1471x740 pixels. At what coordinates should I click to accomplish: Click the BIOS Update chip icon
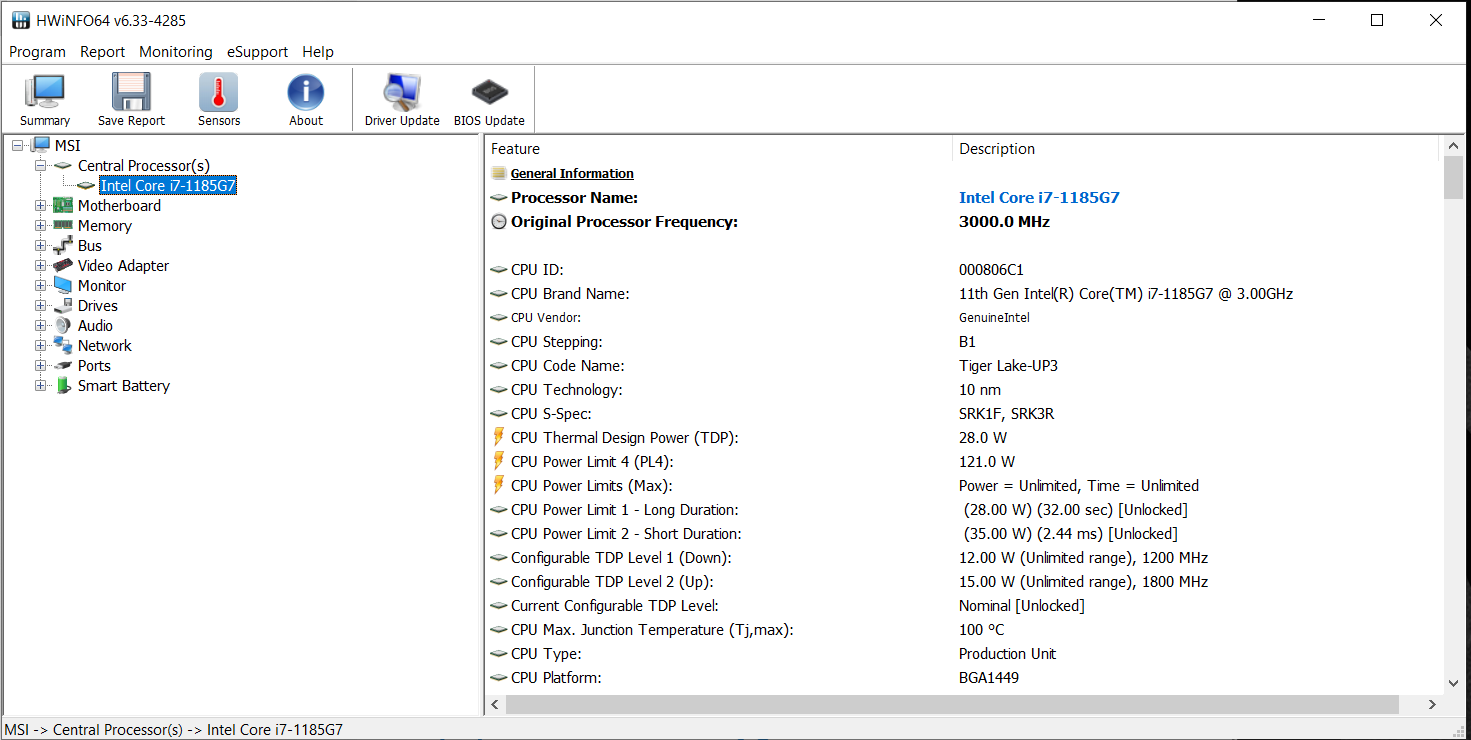(489, 93)
